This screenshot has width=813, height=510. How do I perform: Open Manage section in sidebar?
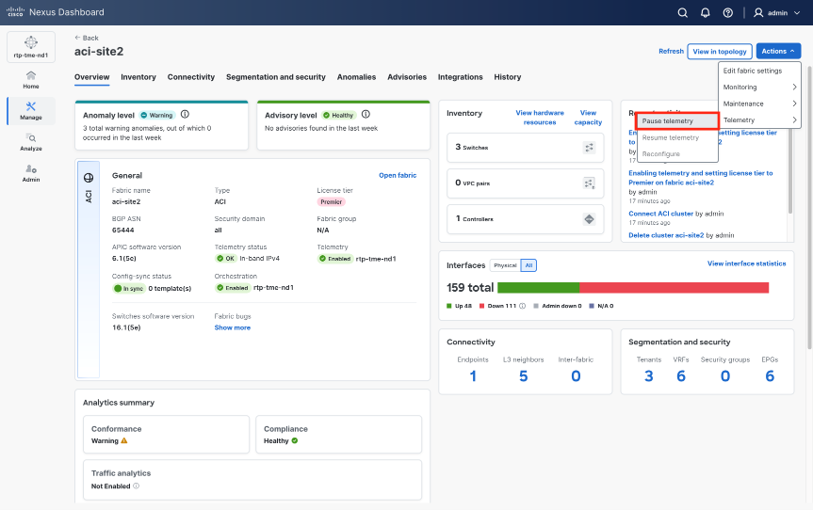point(31,111)
